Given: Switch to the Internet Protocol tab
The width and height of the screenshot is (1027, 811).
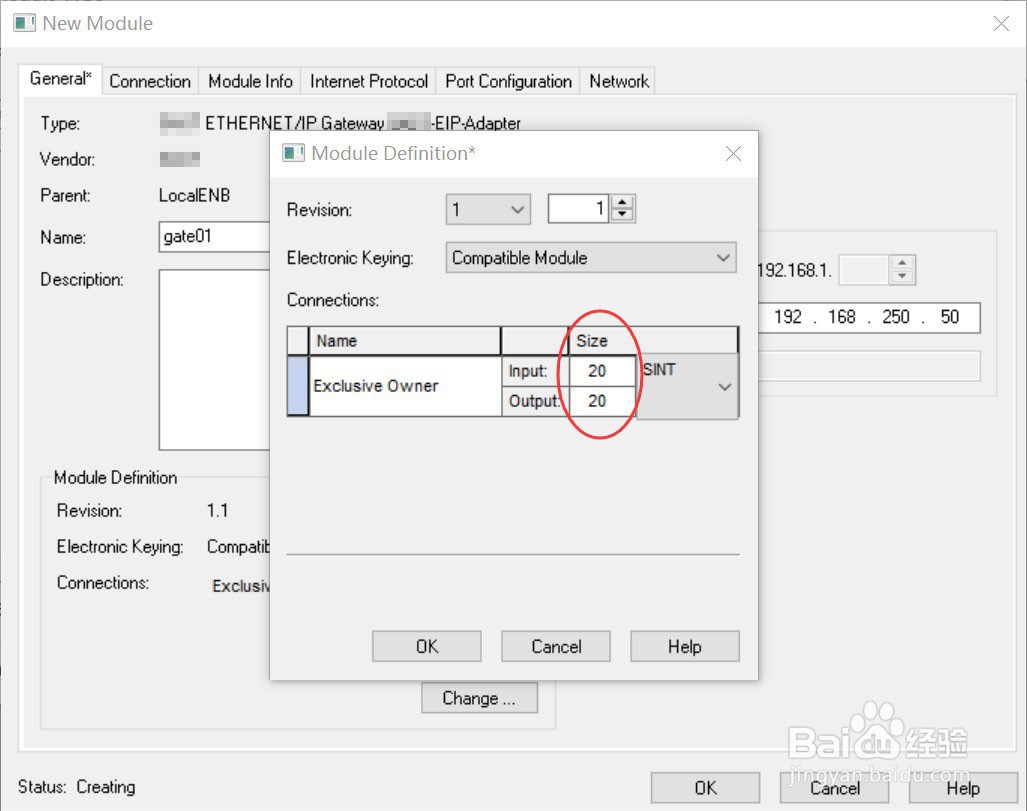Looking at the screenshot, I should [368, 81].
